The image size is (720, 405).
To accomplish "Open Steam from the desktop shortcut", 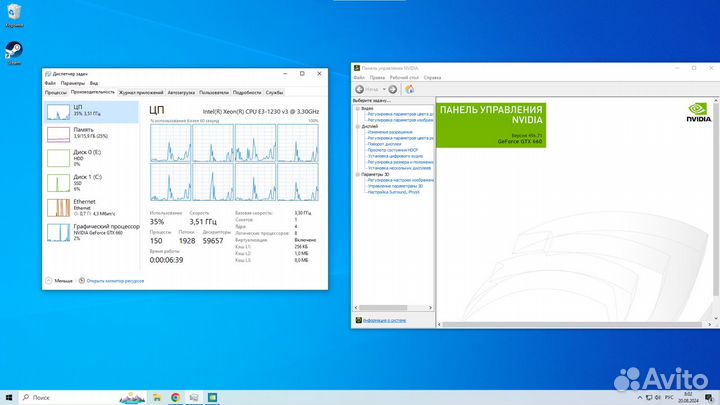I will [14, 51].
